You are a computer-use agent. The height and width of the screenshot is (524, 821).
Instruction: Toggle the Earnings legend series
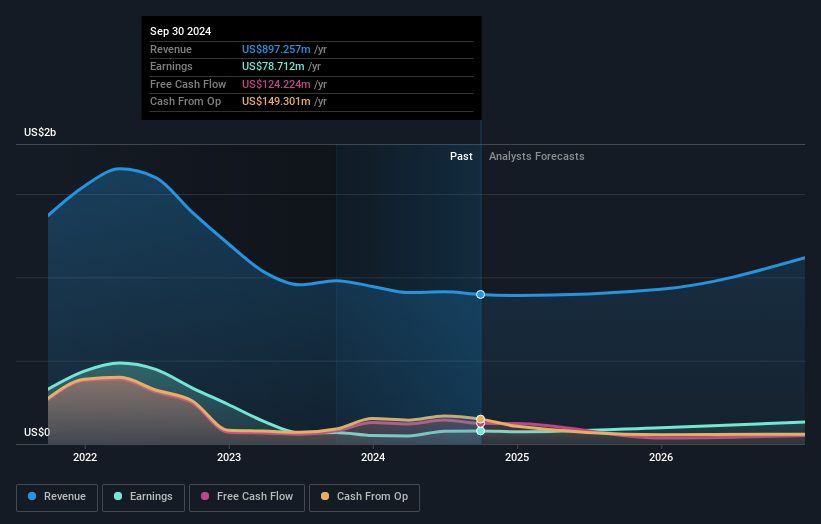[x=143, y=497]
